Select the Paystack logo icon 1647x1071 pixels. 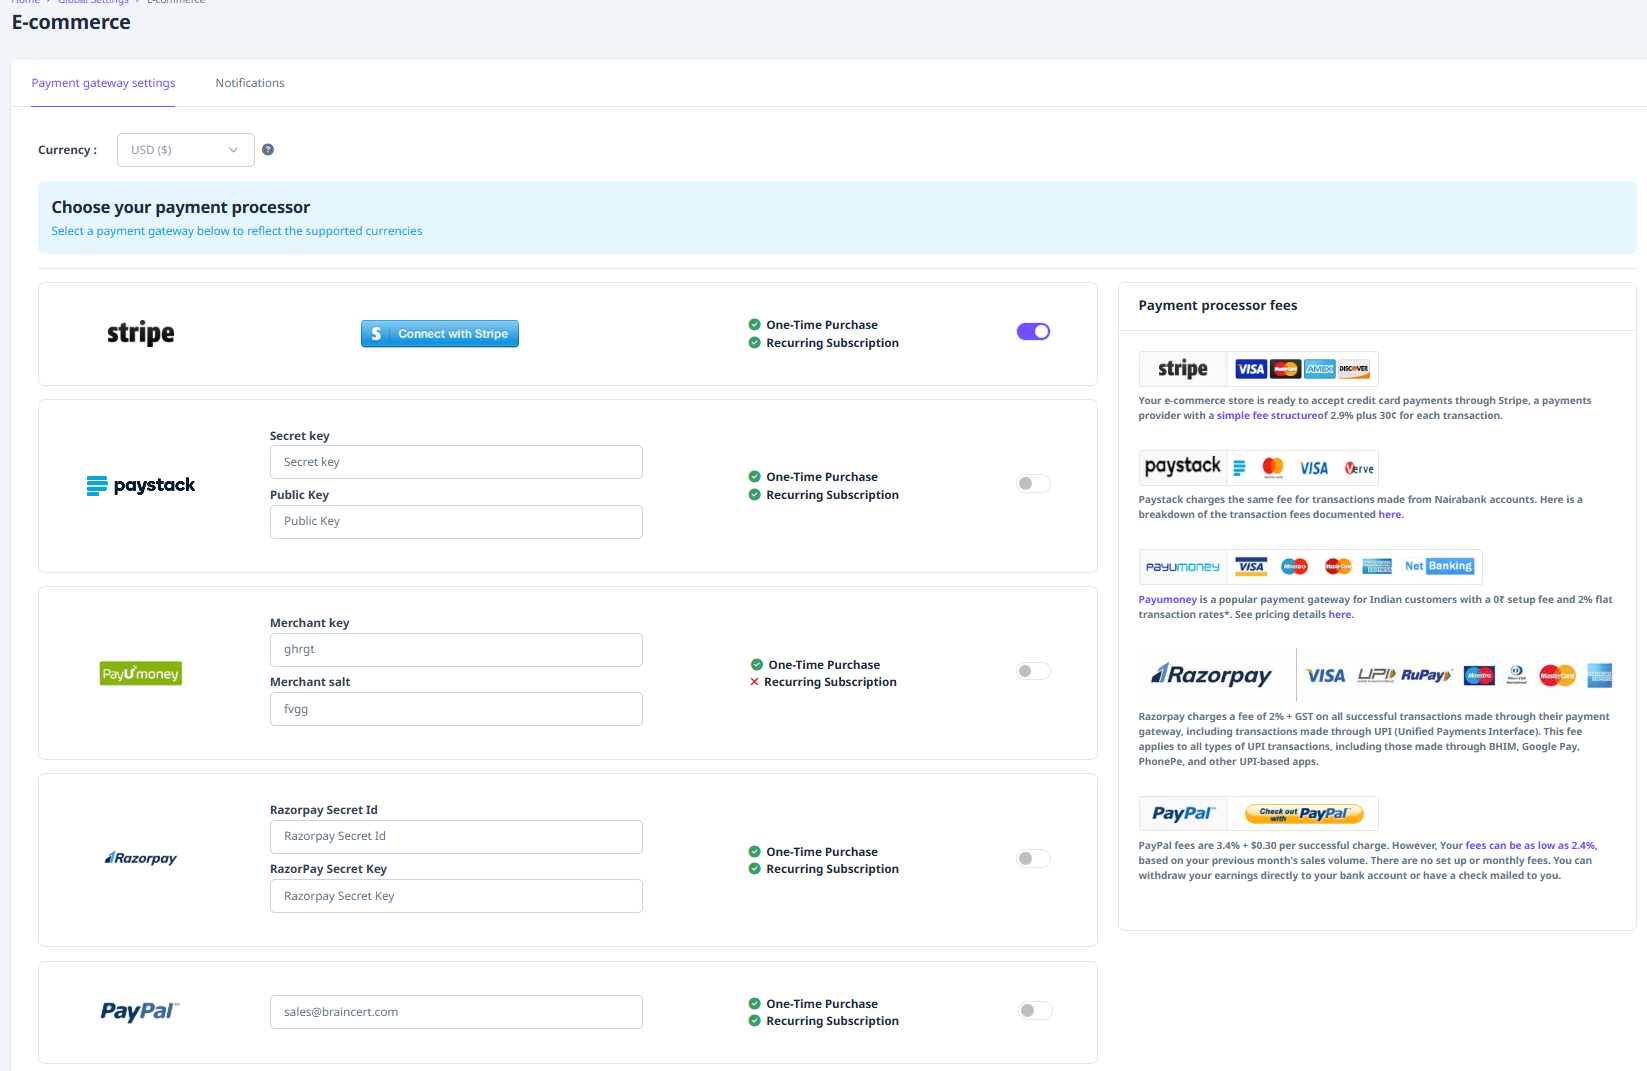(x=140, y=485)
